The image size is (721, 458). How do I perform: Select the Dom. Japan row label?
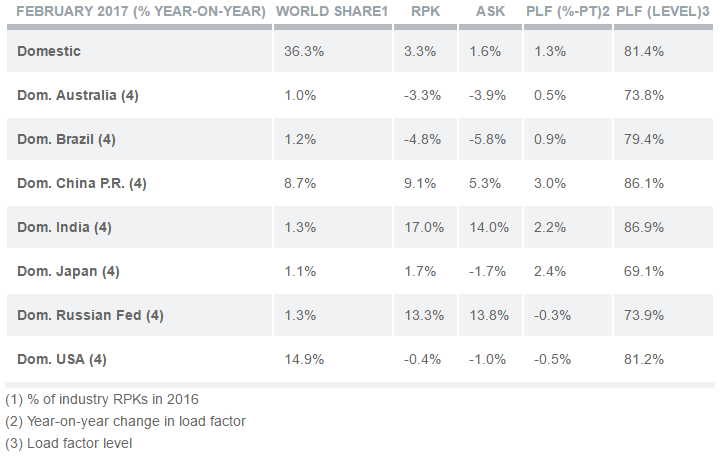68,271
